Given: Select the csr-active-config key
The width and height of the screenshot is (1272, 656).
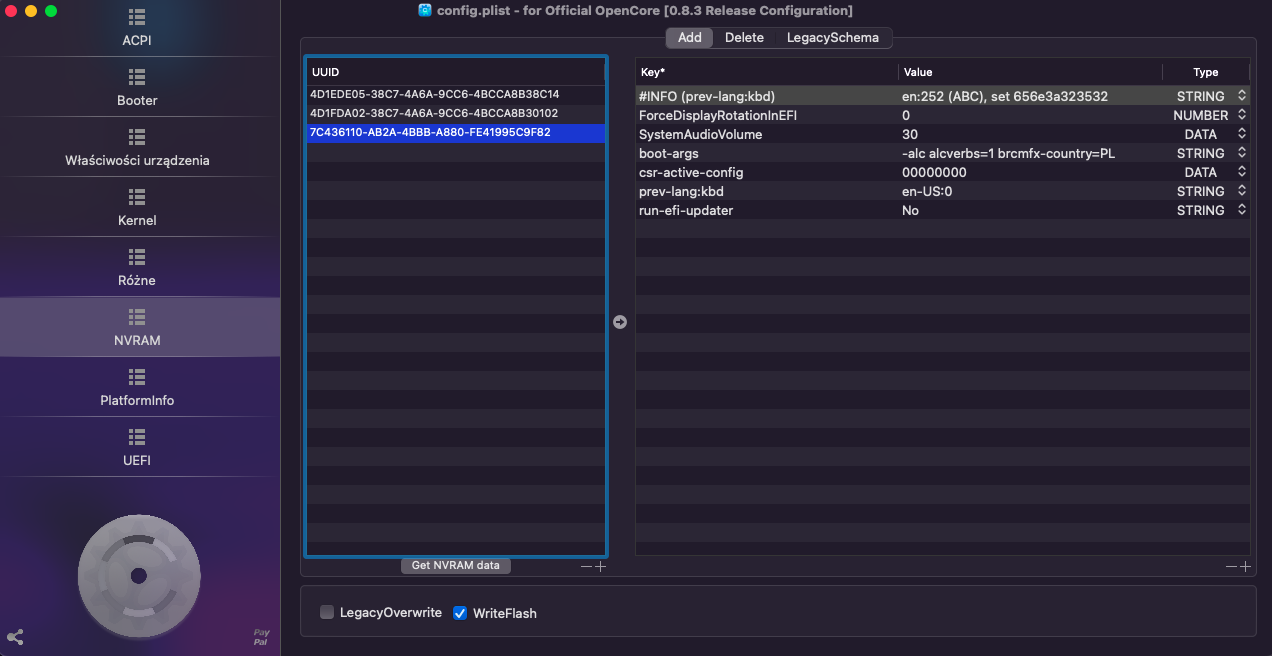Looking at the screenshot, I should [691, 172].
